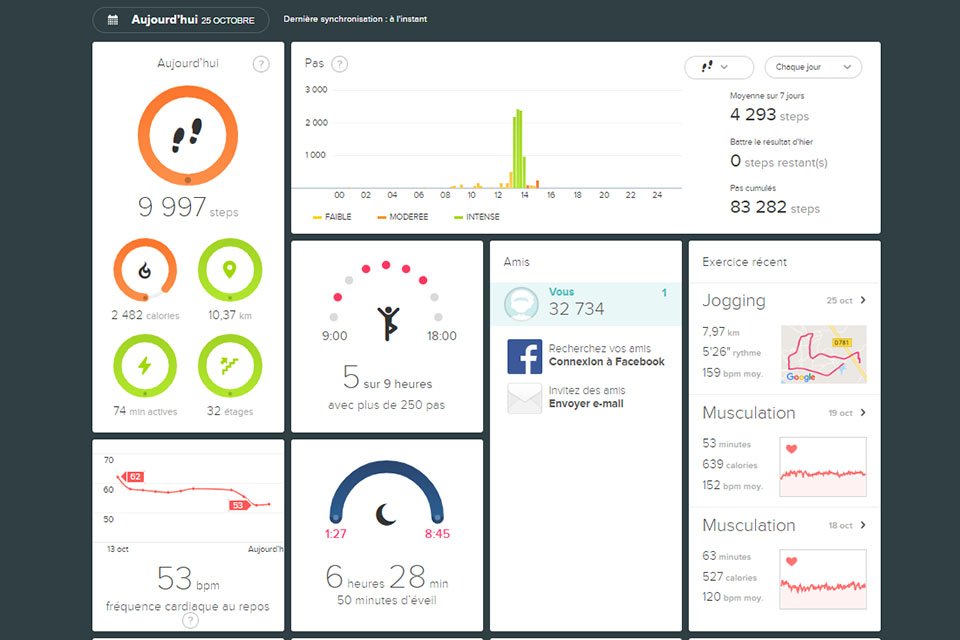
Task: Open the Chaque jour dropdown
Action: (x=813, y=67)
